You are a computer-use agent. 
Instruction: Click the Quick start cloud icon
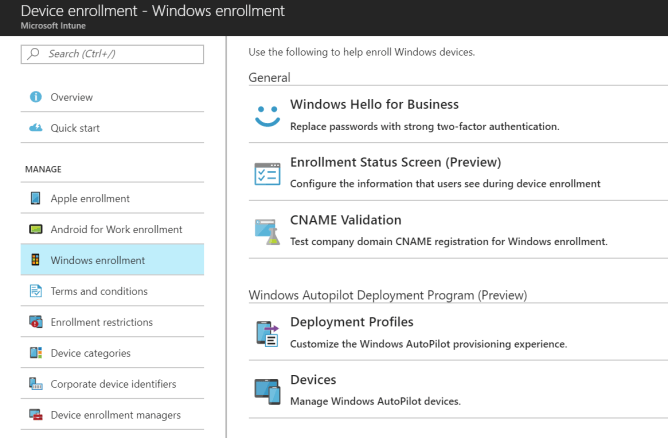[36, 128]
